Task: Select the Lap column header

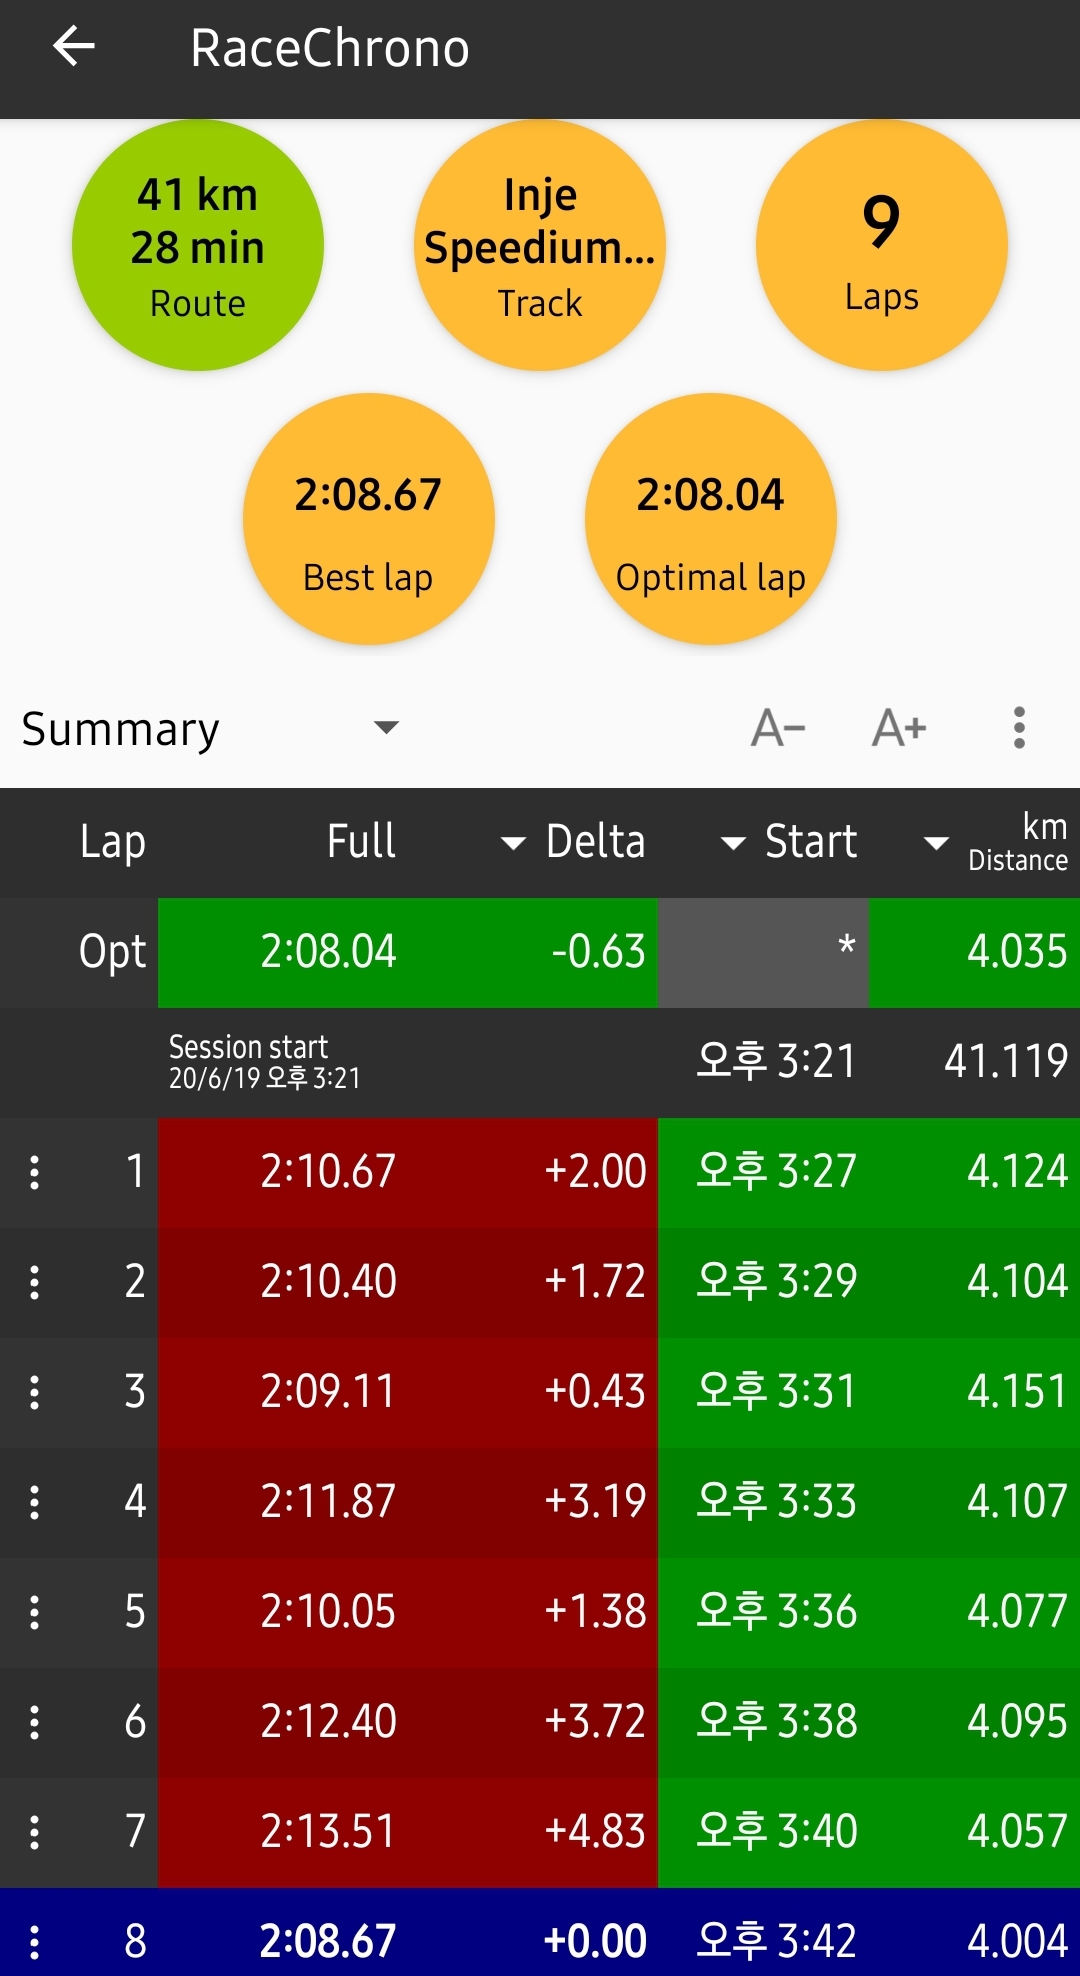Action: pyautogui.click(x=113, y=842)
